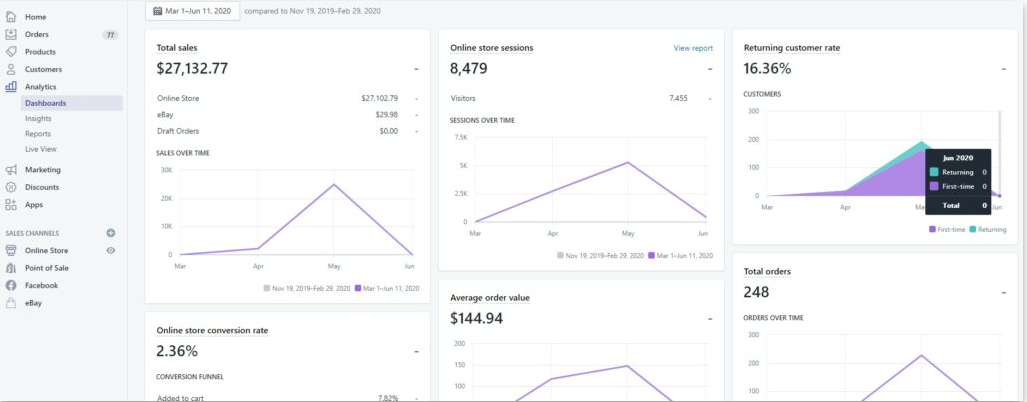Image resolution: width=1027 pixels, height=402 pixels.
Task: Click the 248 total orders value
Action: (x=756, y=292)
